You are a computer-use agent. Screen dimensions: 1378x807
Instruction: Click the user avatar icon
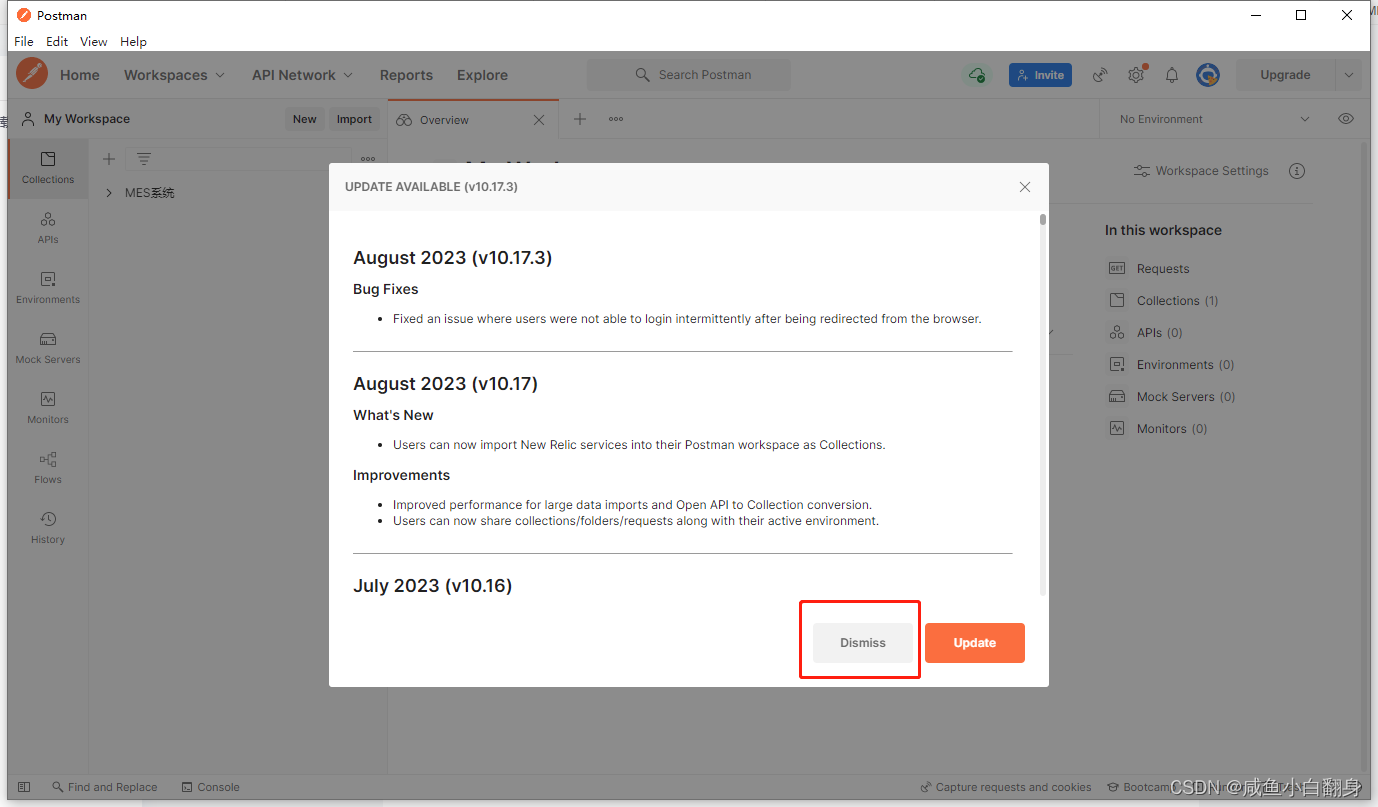click(x=1208, y=75)
